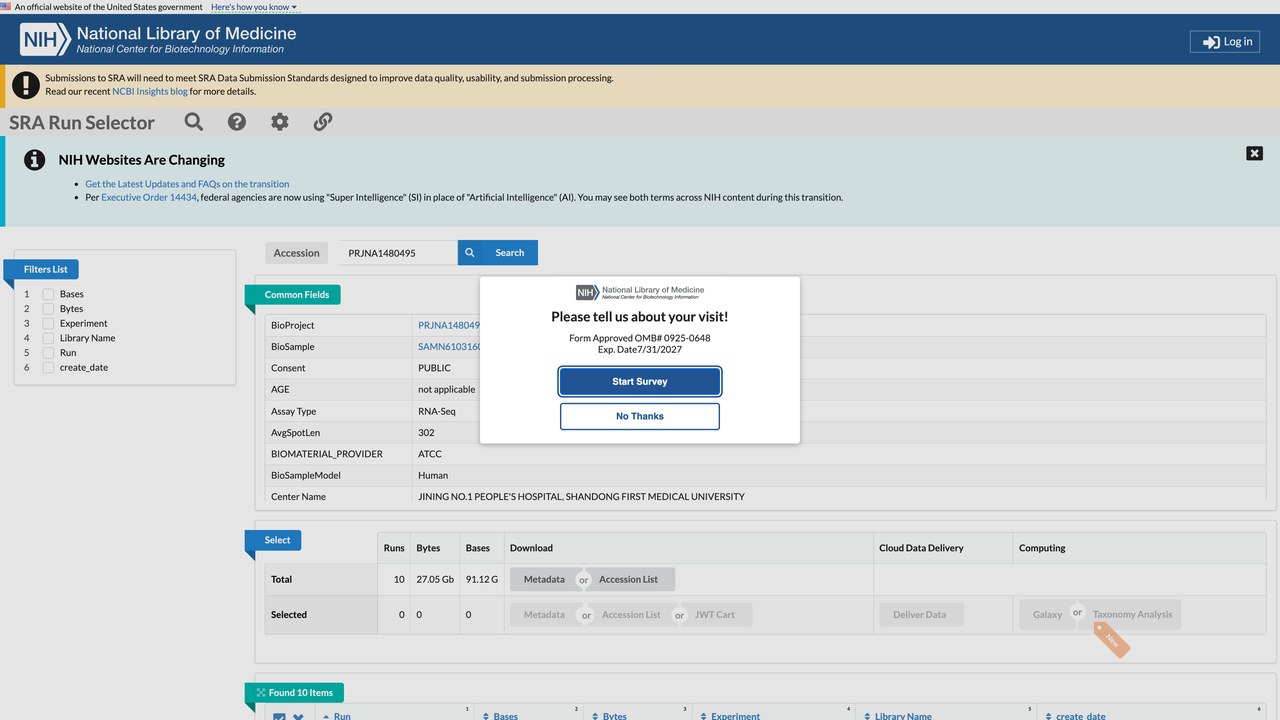The image size is (1280, 720).
Task: Download Metadata in the Total row
Action: [x=544, y=579]
